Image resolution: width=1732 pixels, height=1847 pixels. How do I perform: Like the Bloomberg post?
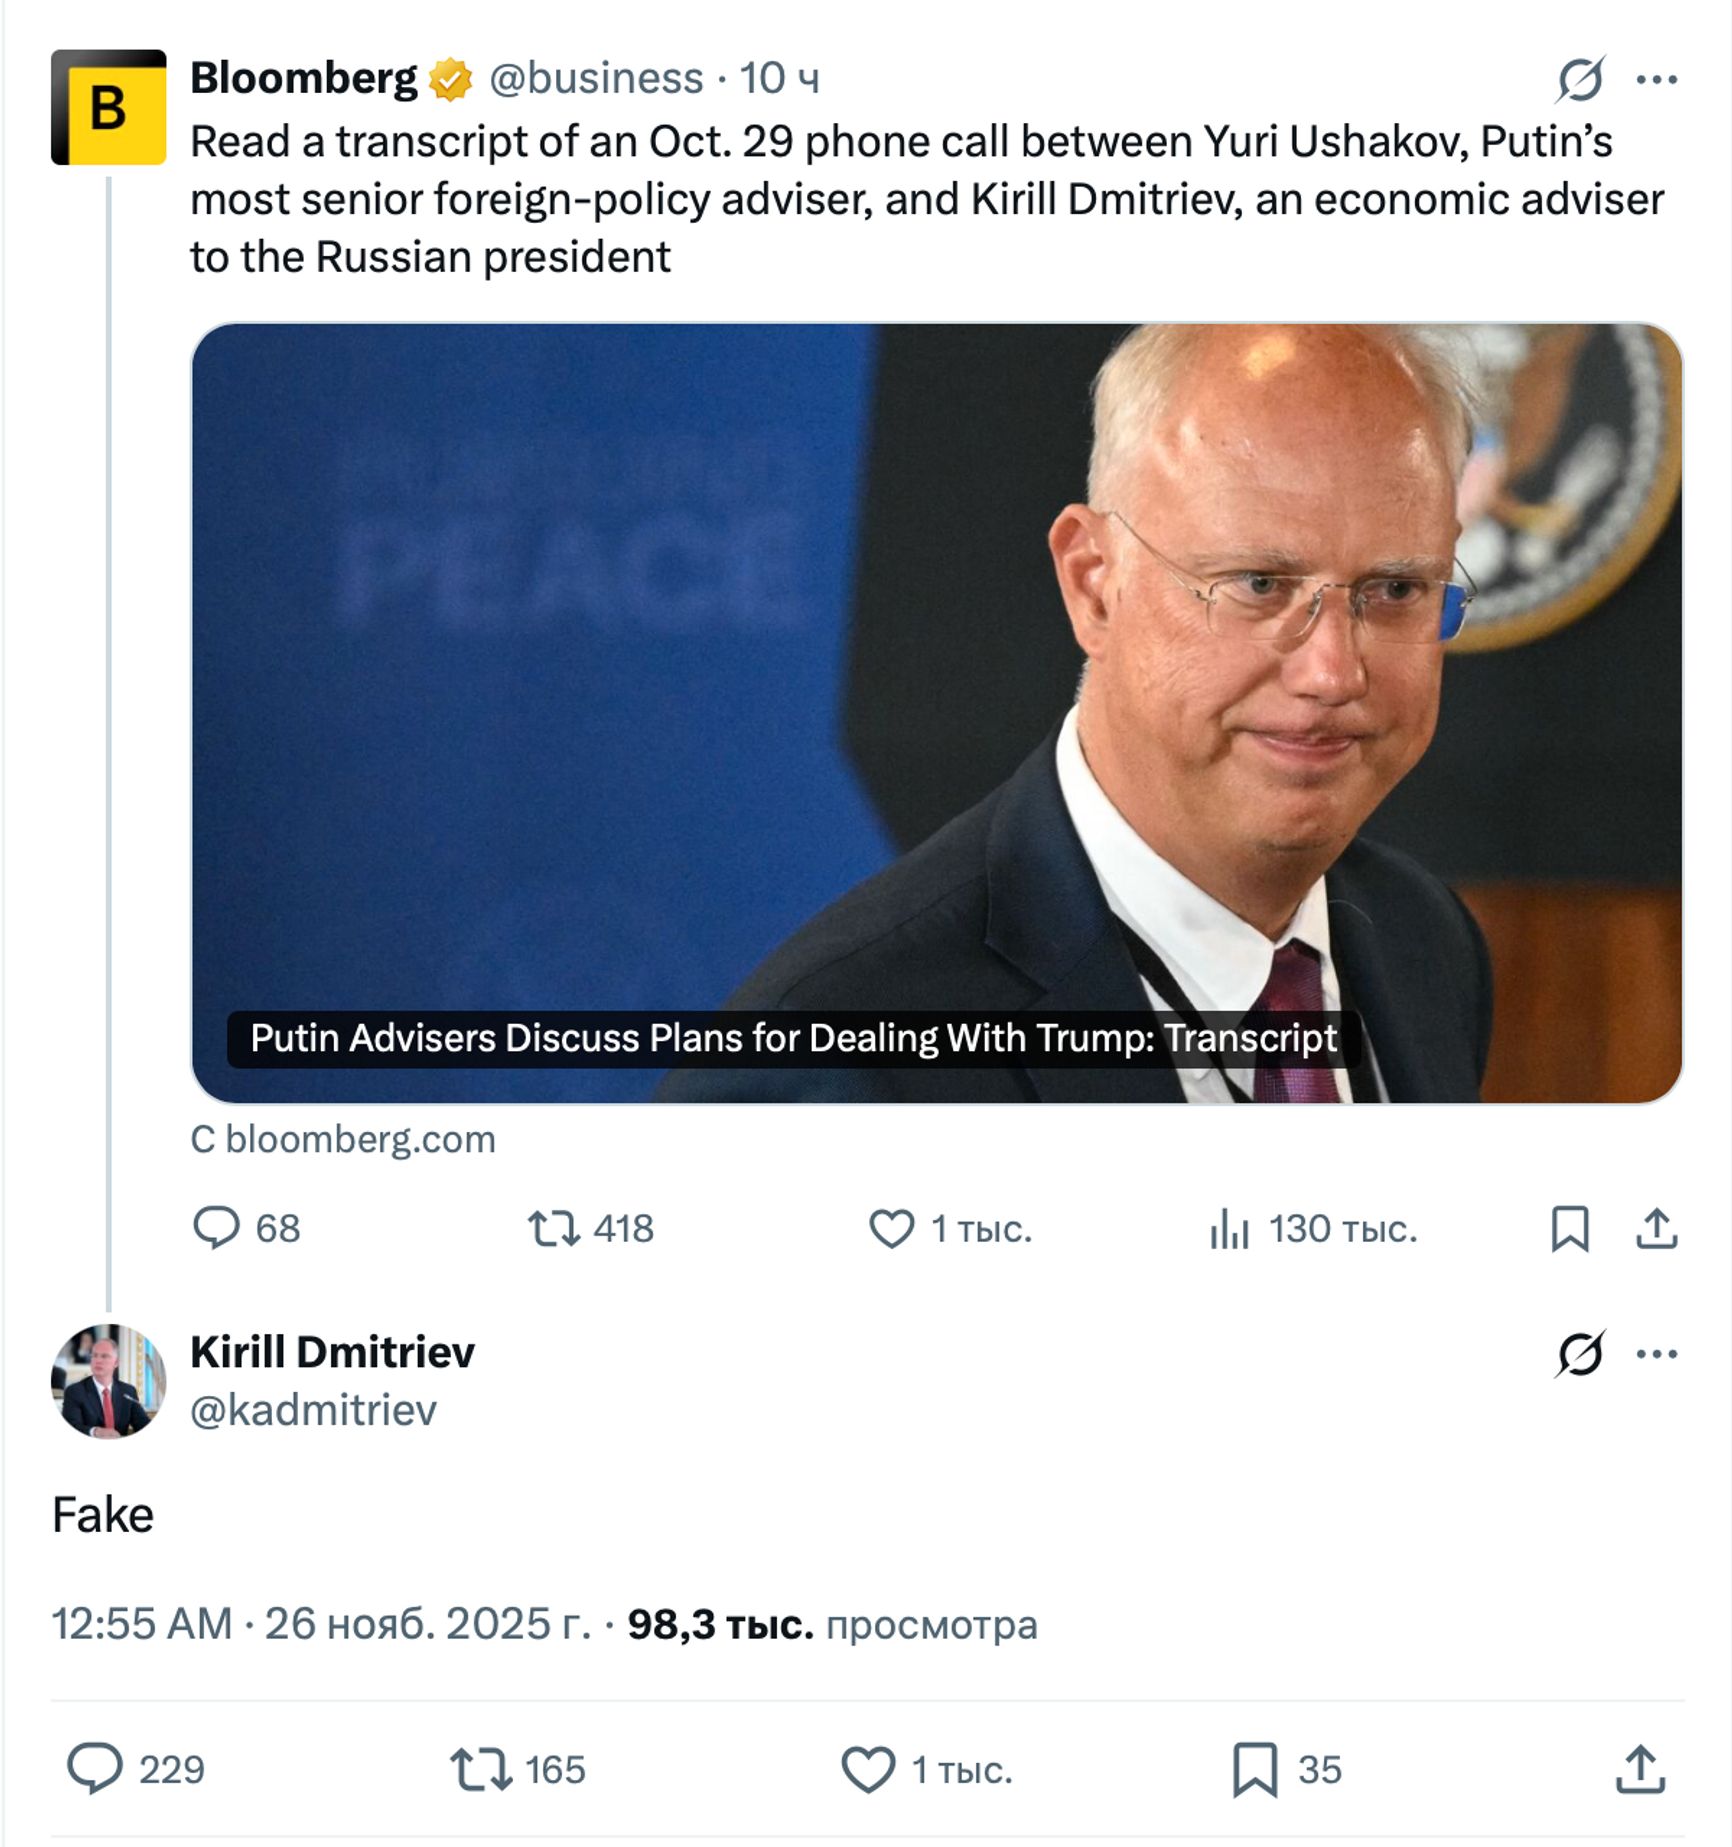tap(891, 1227)
